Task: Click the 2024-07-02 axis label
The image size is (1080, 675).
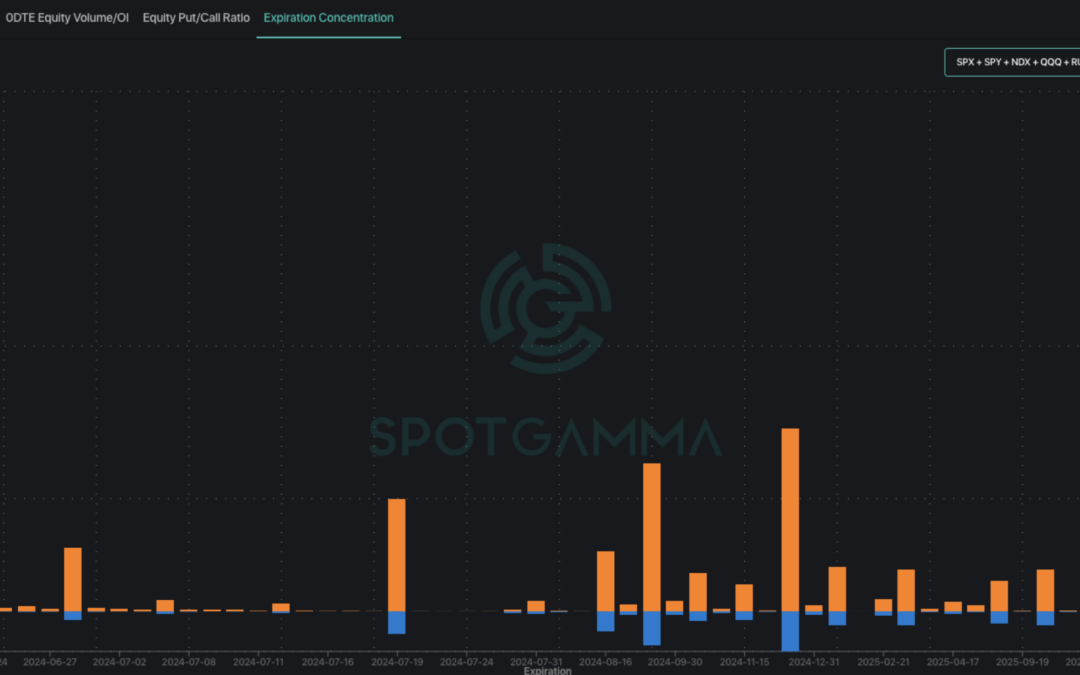Action: pyautogui.click(x=119, y=662)
